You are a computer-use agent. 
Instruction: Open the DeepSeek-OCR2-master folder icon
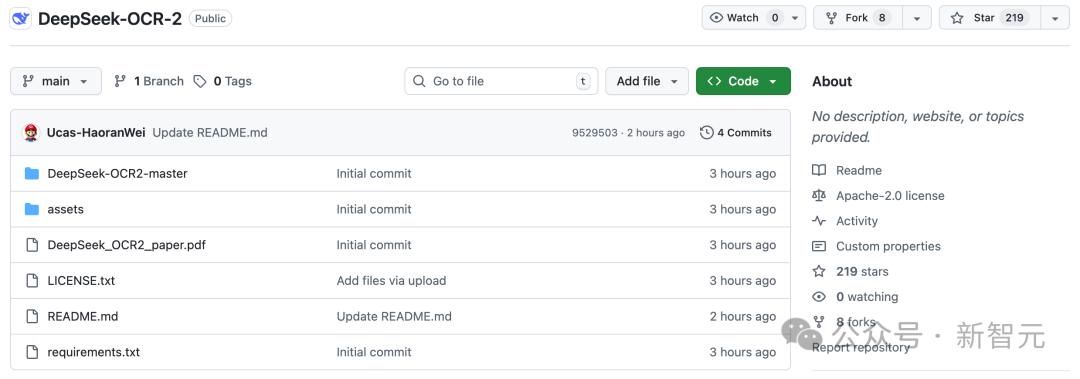32,174
